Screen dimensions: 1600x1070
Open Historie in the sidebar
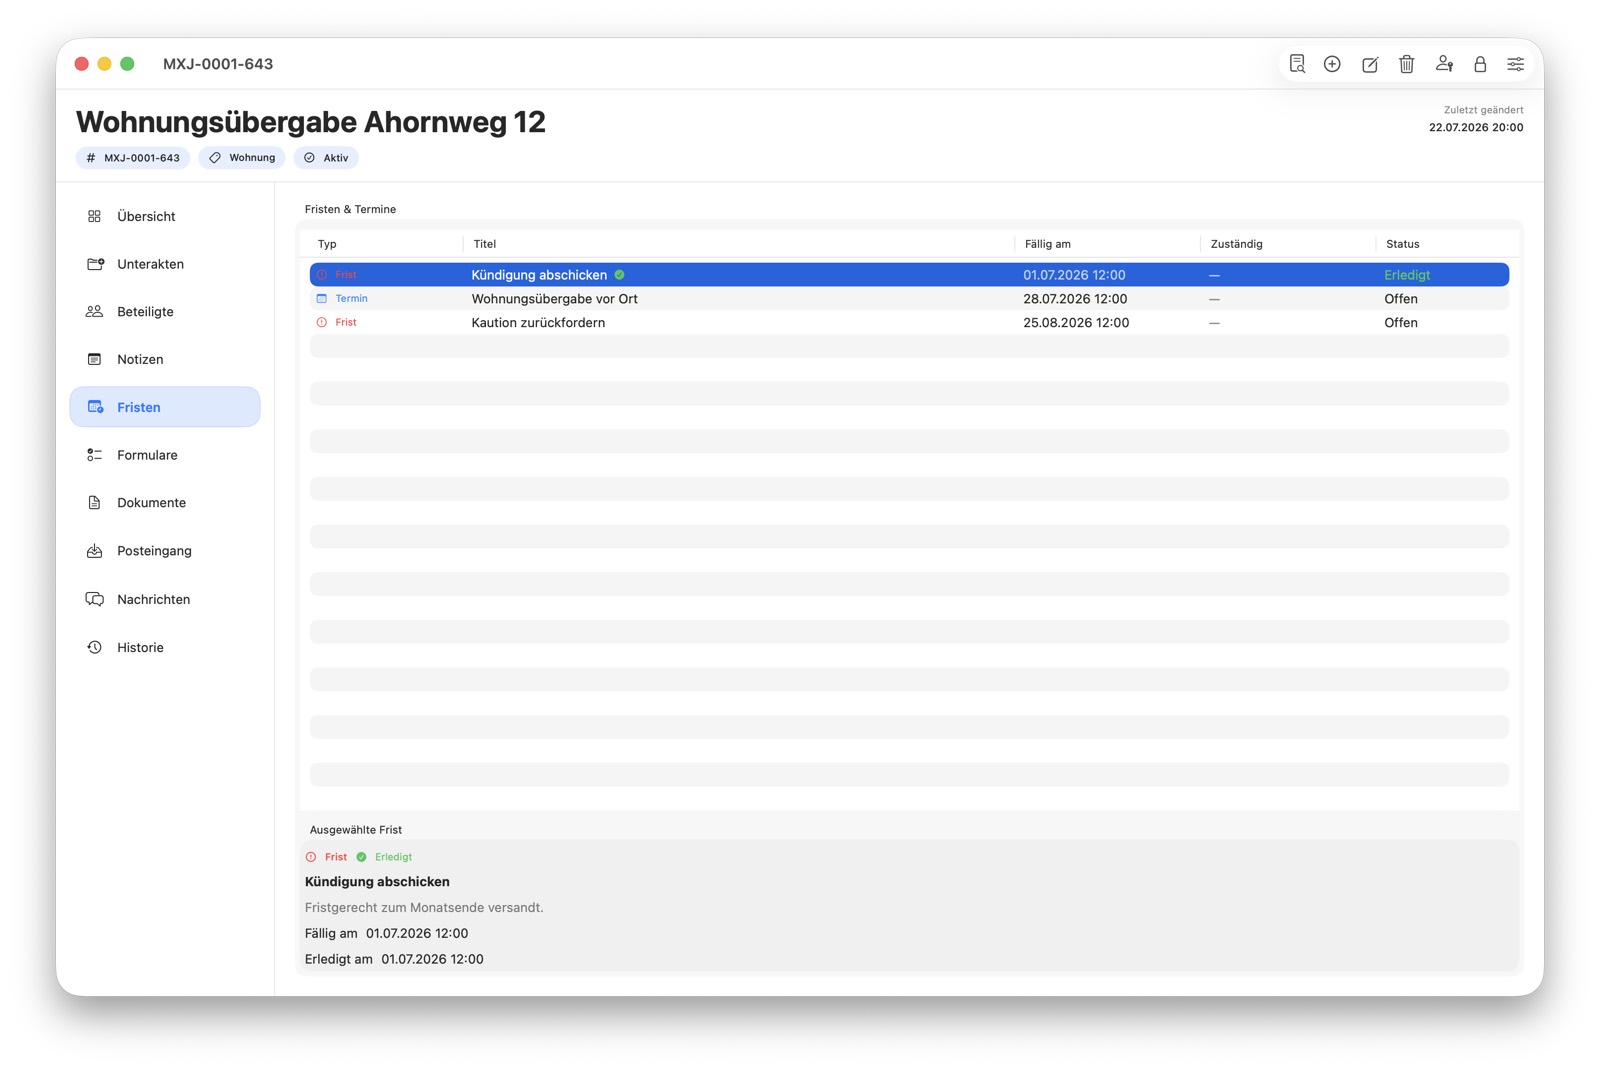click(x=165, y=647)
